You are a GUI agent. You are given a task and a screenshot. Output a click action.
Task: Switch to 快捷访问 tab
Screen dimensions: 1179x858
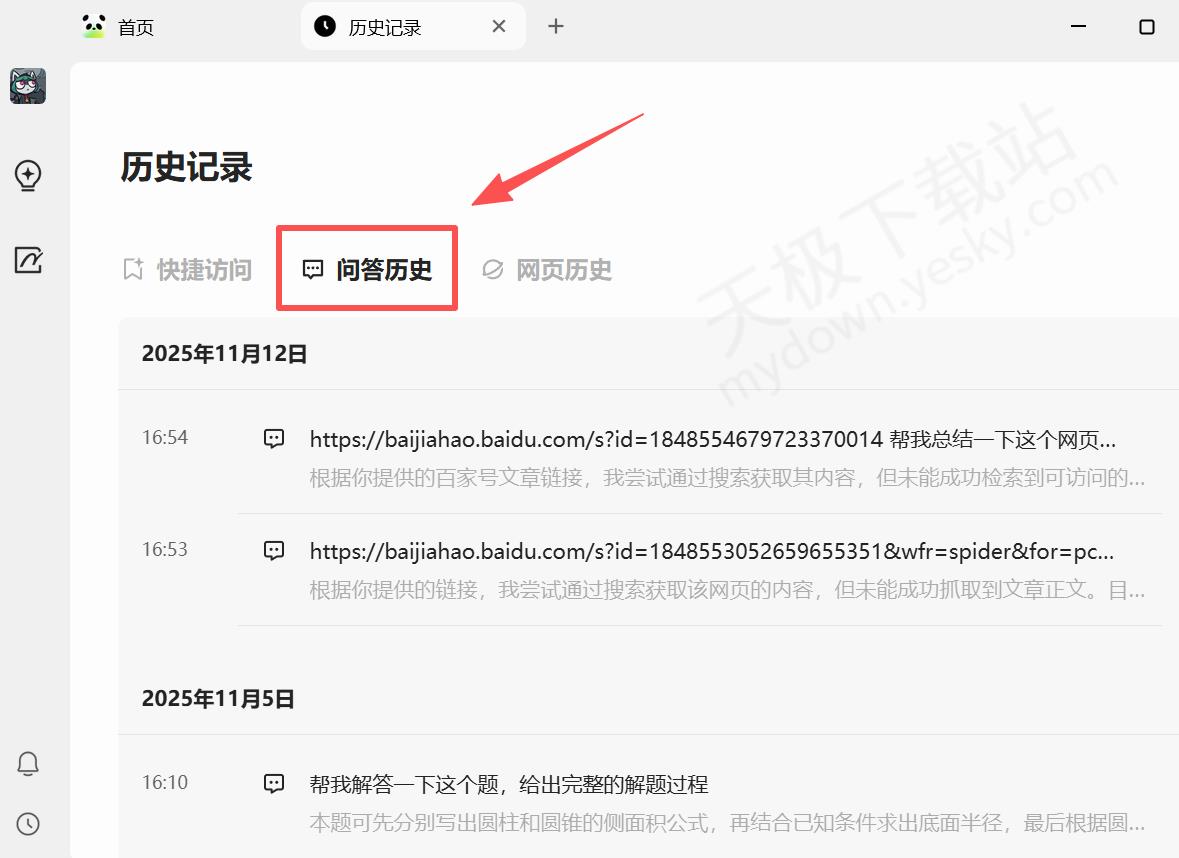[187, 270]
